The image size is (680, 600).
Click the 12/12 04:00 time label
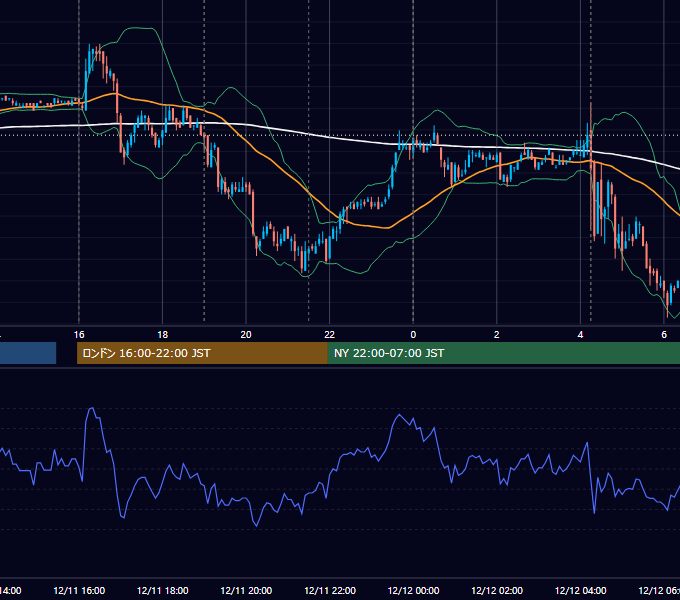click(x=581, y=590)
